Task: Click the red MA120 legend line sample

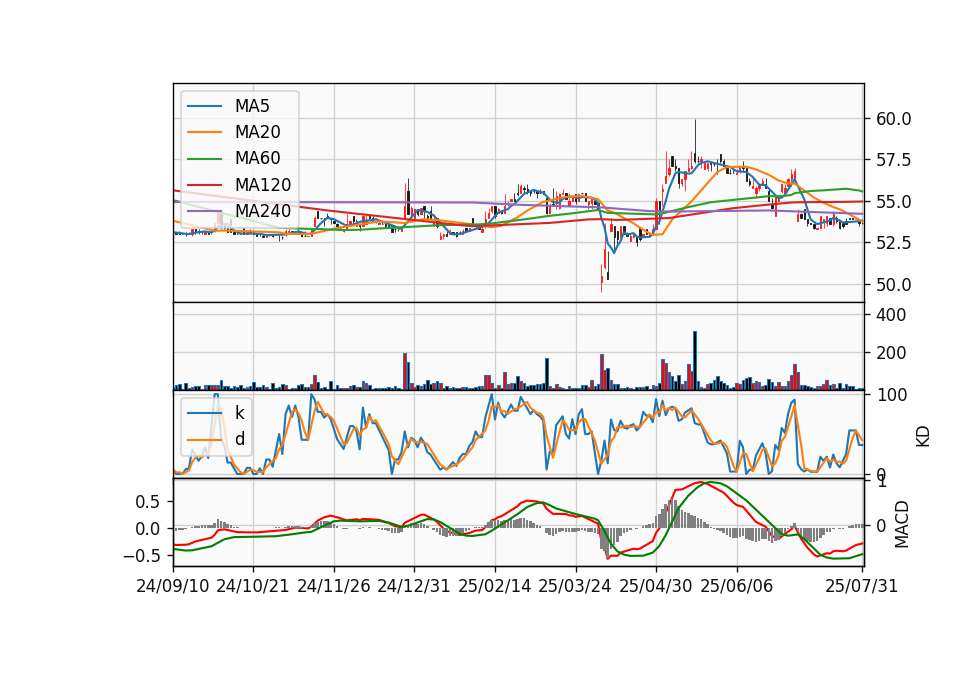Action: [204, 184]
